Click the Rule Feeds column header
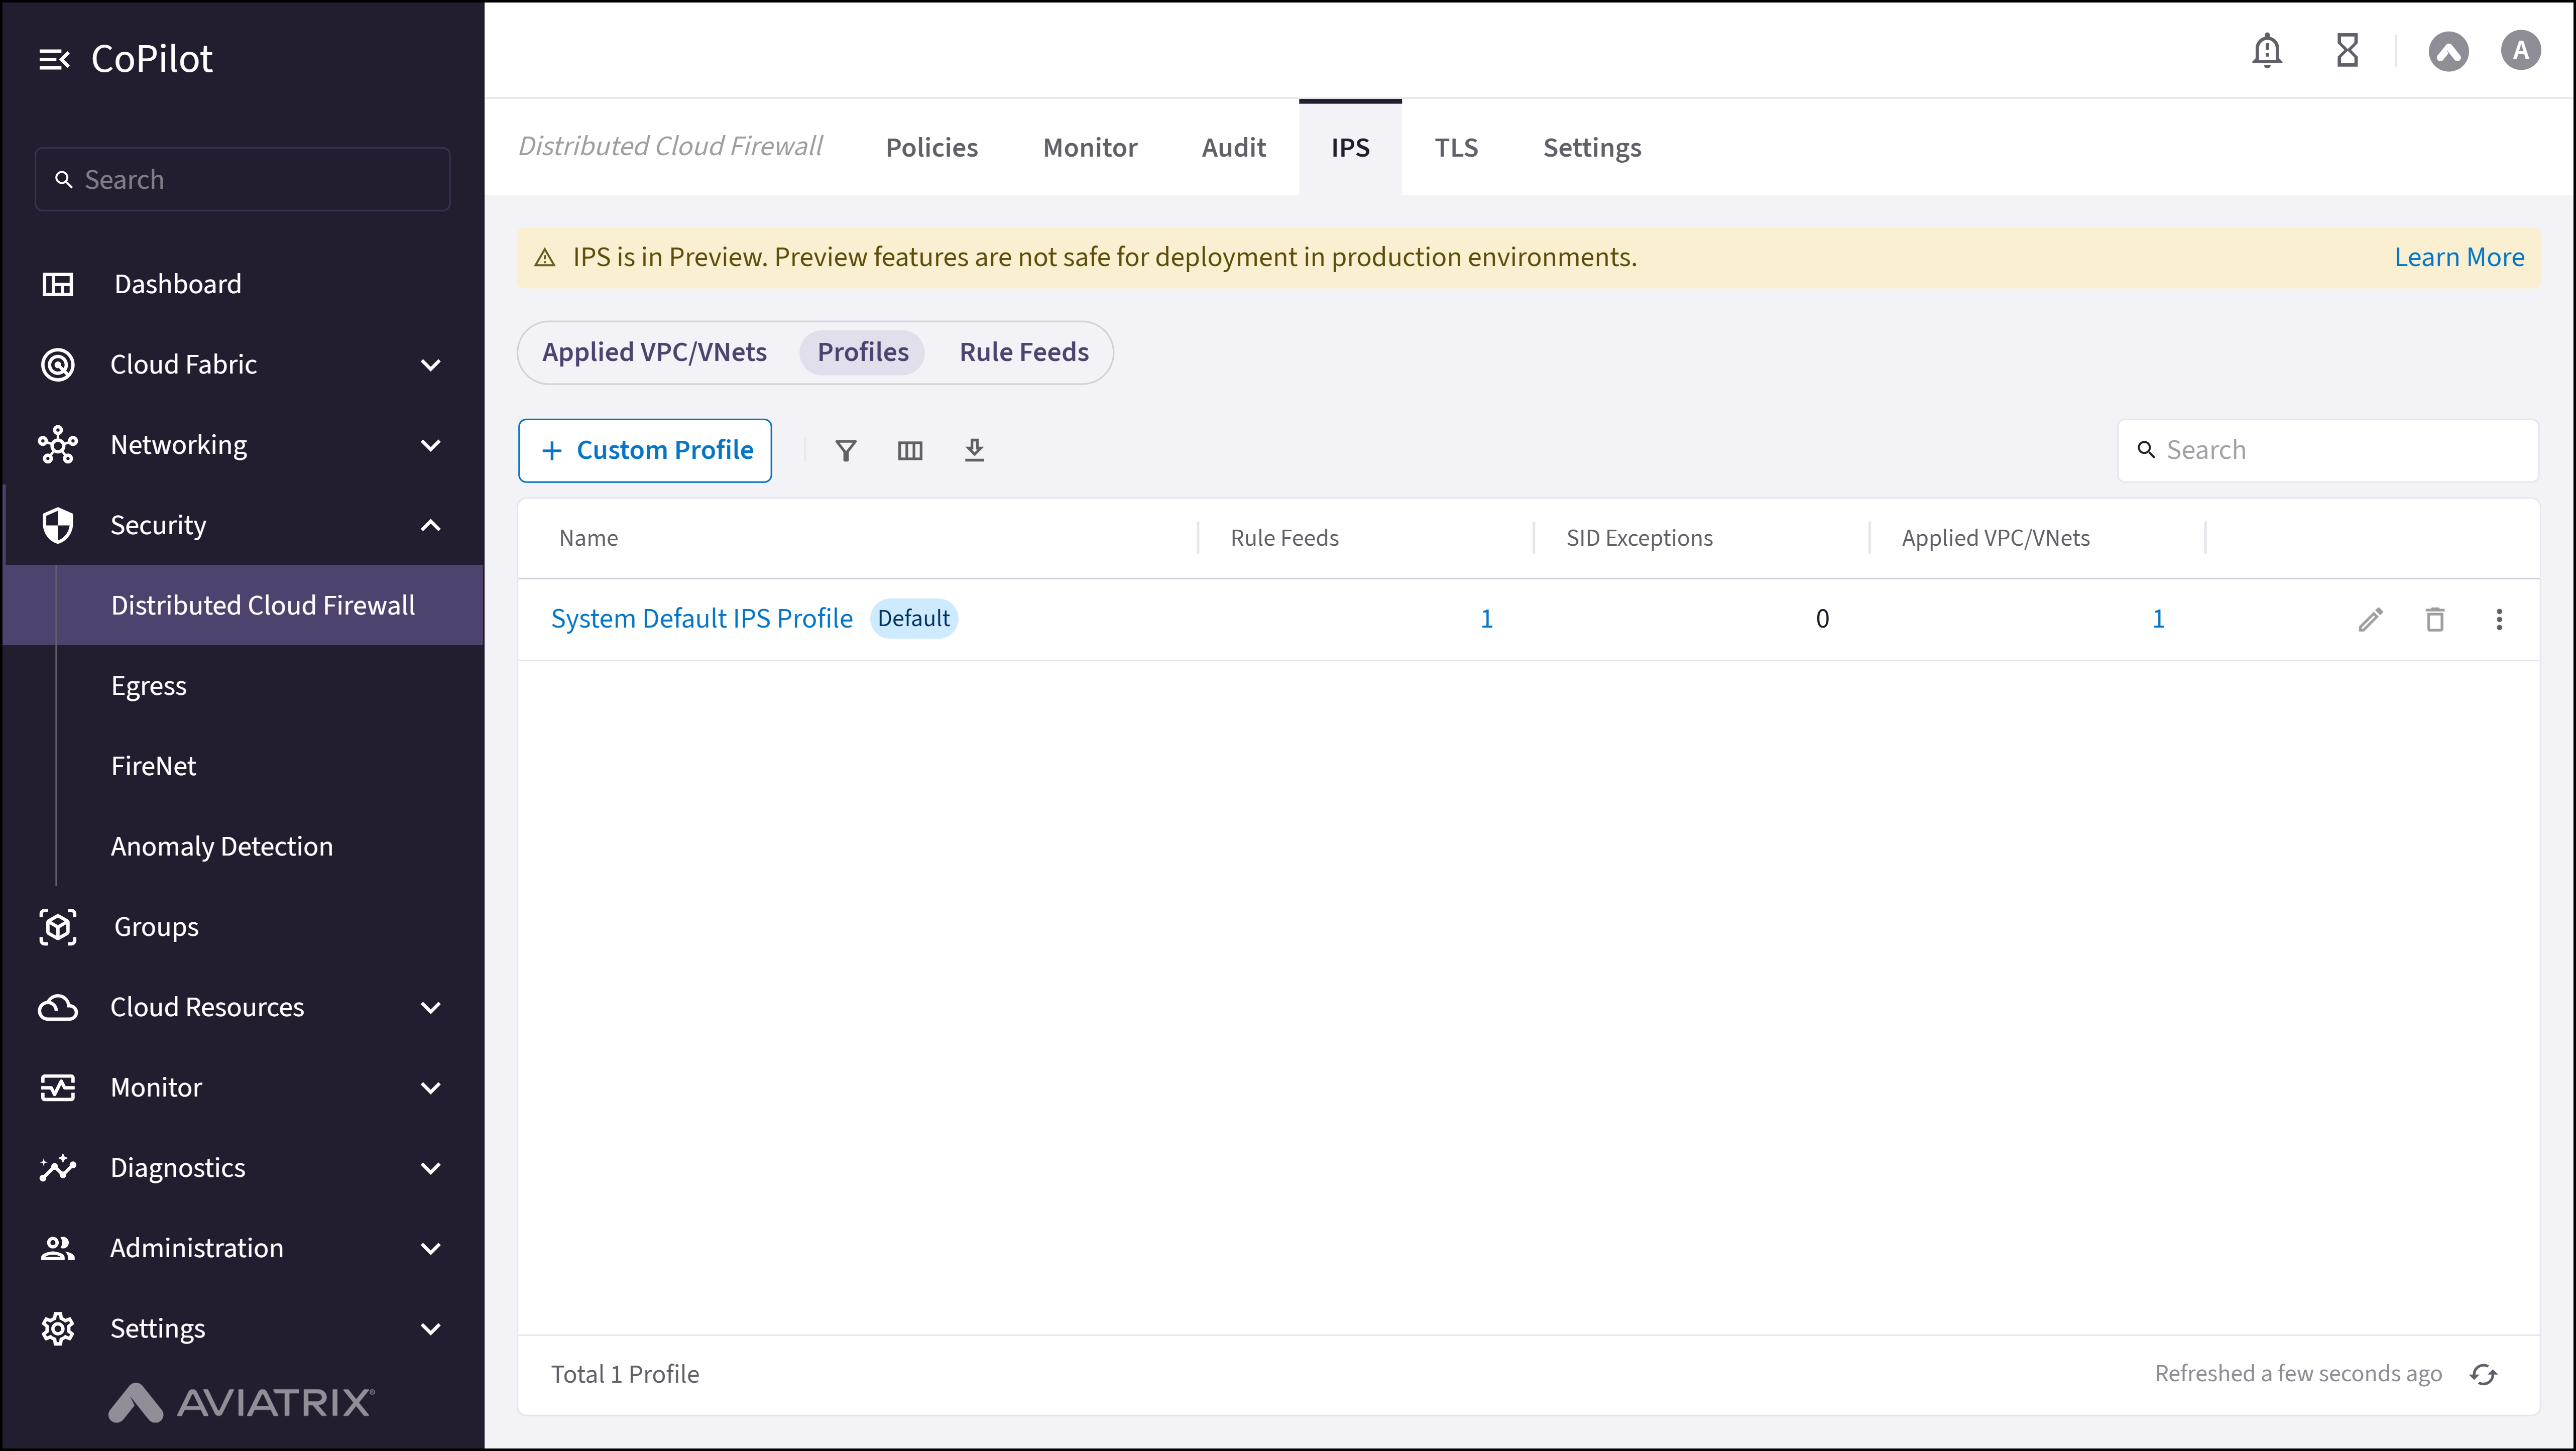This screenshot has width=2576, height=1451. click(x=1284, y=538)
